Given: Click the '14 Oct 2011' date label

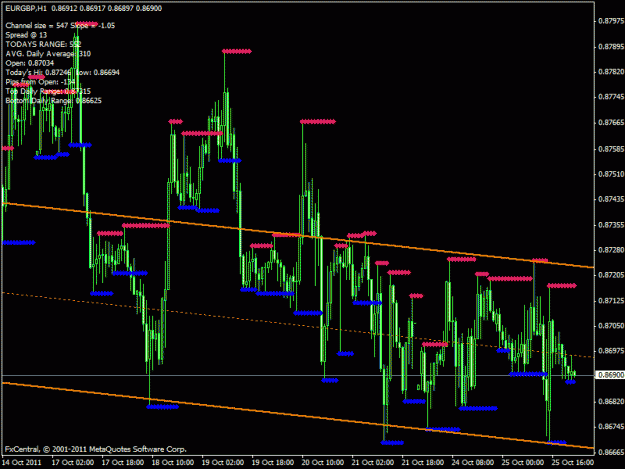Looking at the screenshot, I should click(x=22, y=463).
